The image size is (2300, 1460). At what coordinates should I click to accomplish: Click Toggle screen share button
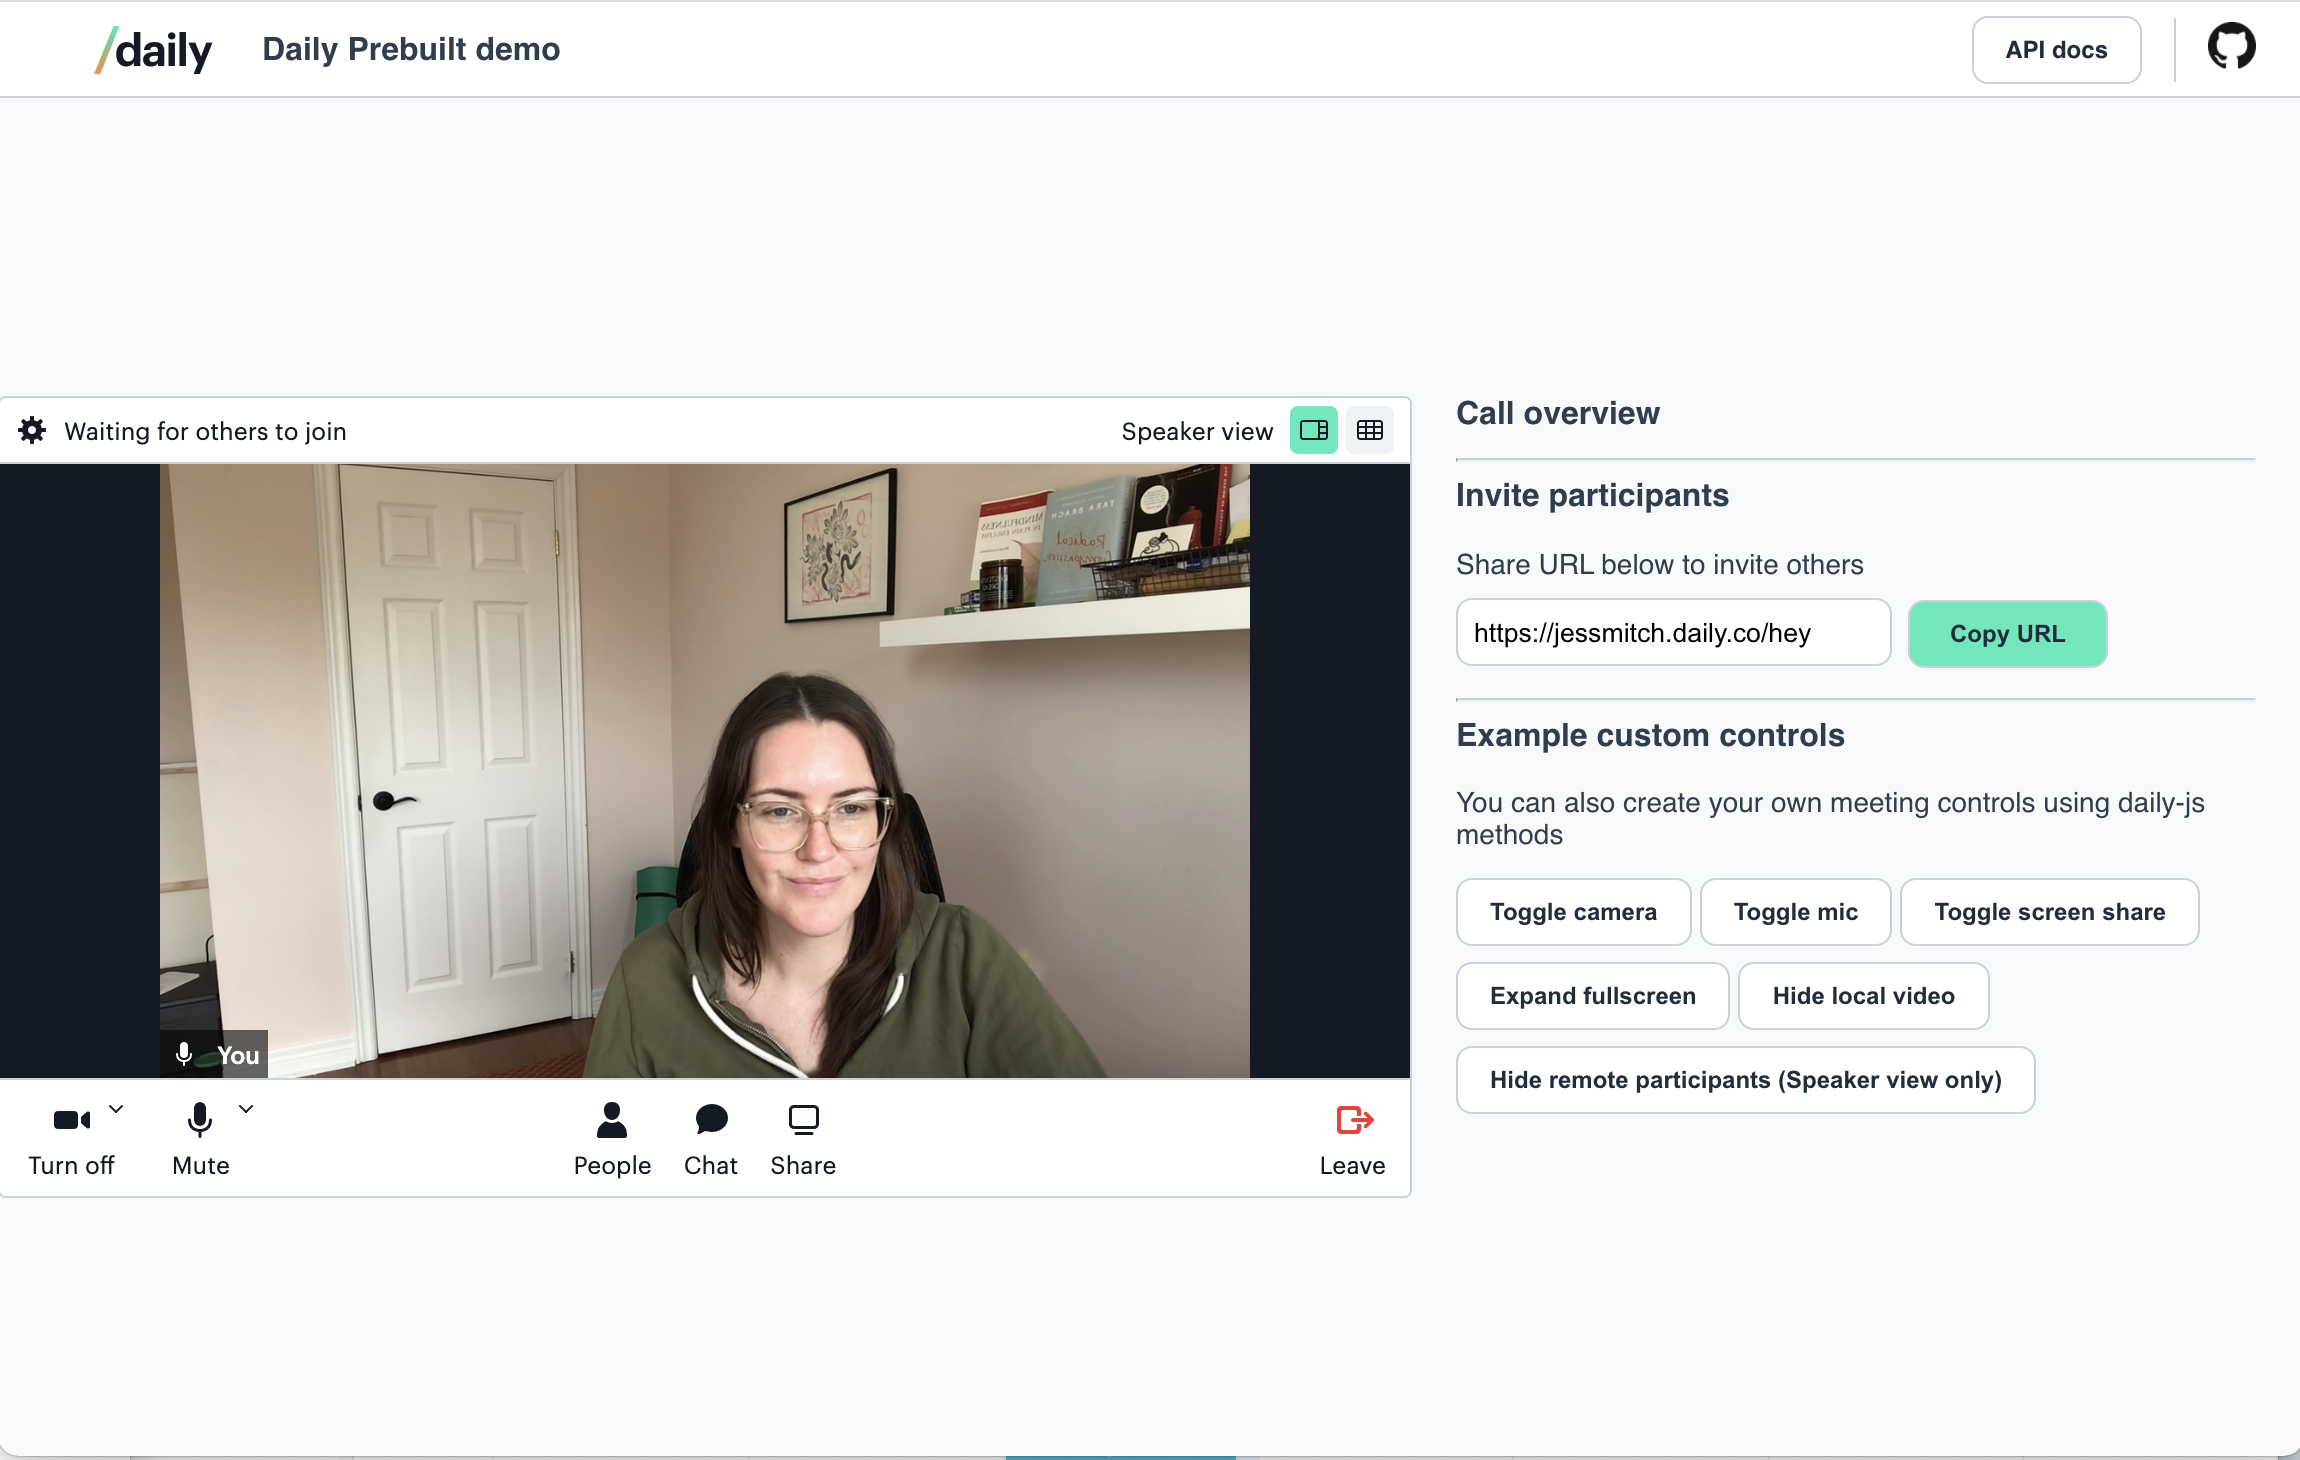[2049, 912]
